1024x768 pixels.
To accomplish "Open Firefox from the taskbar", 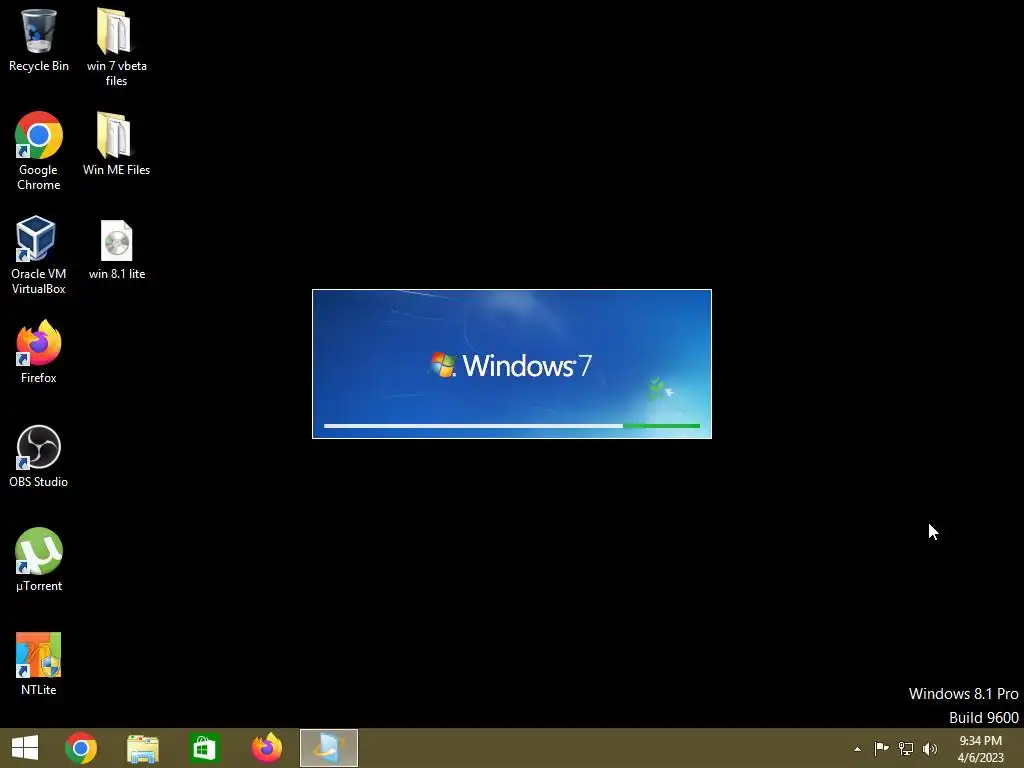I will click(x=266, y=748).
